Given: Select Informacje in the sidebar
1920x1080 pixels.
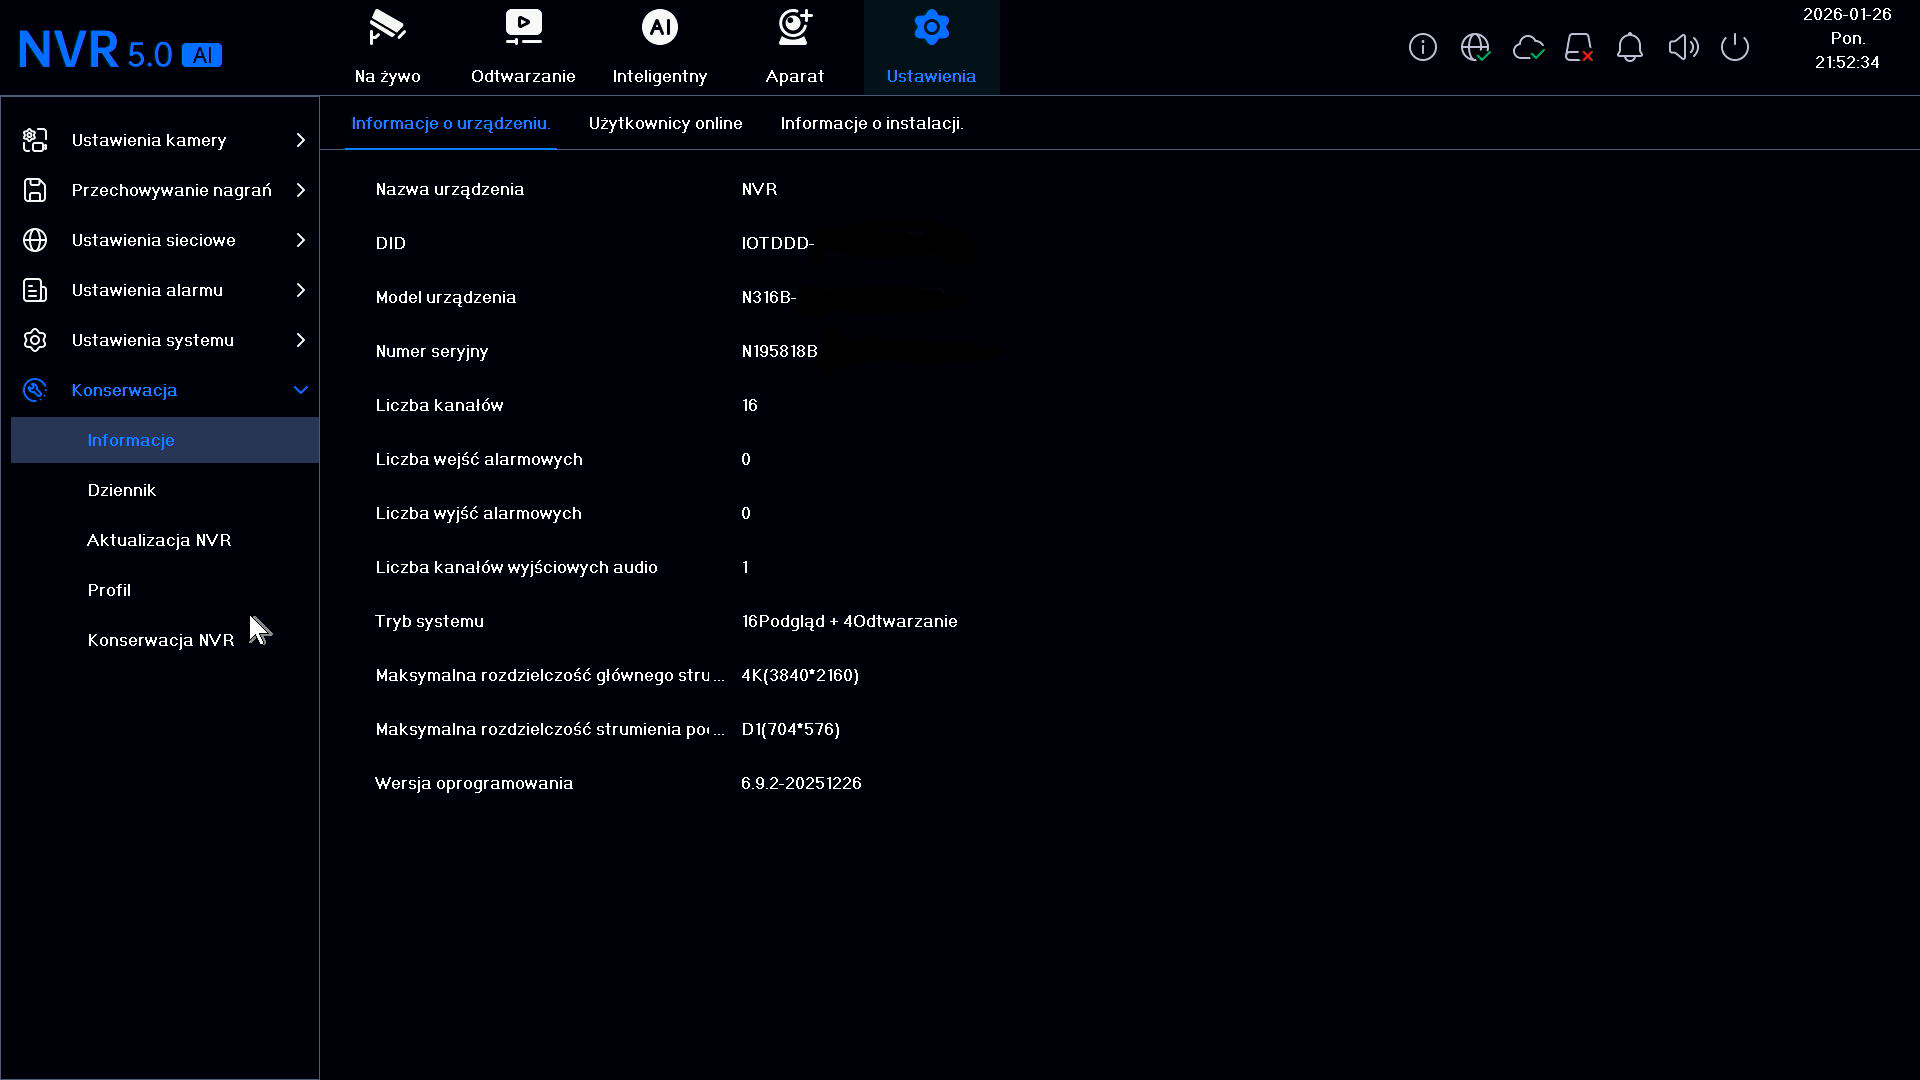Looking at the screenshot, I should click(165, 440).
